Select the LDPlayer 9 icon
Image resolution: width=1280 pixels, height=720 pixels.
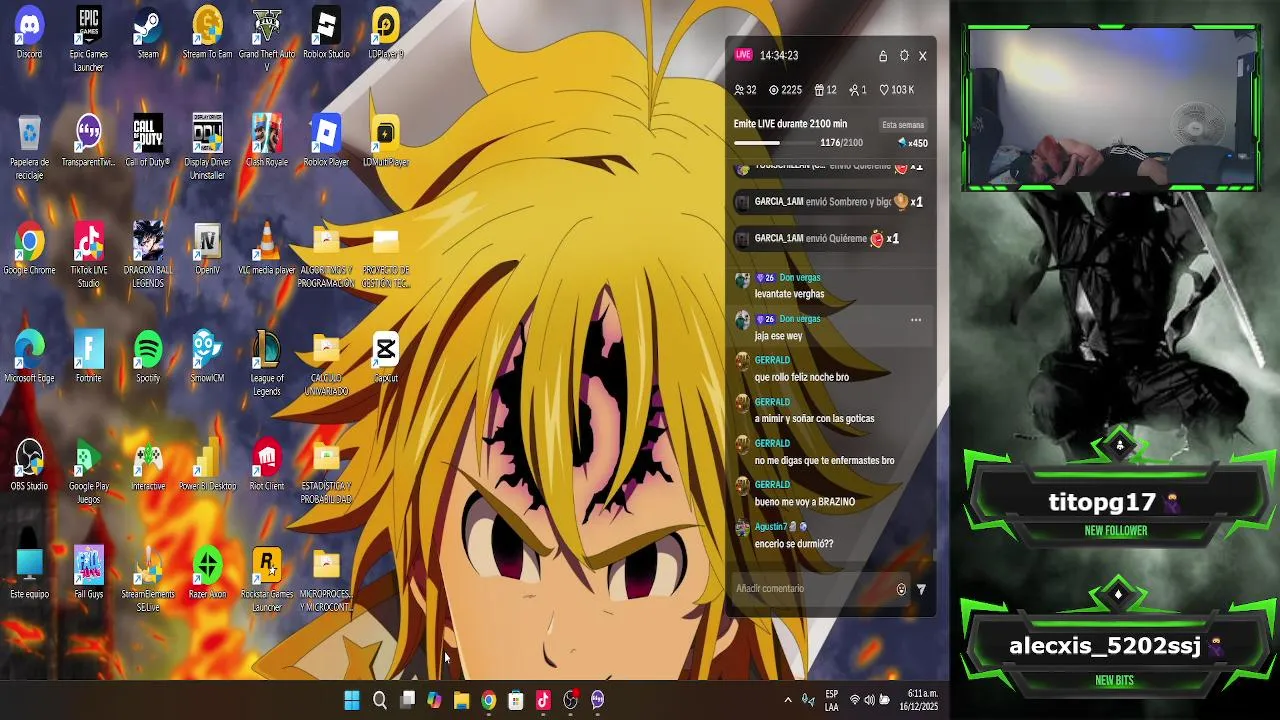pos(385,33)
